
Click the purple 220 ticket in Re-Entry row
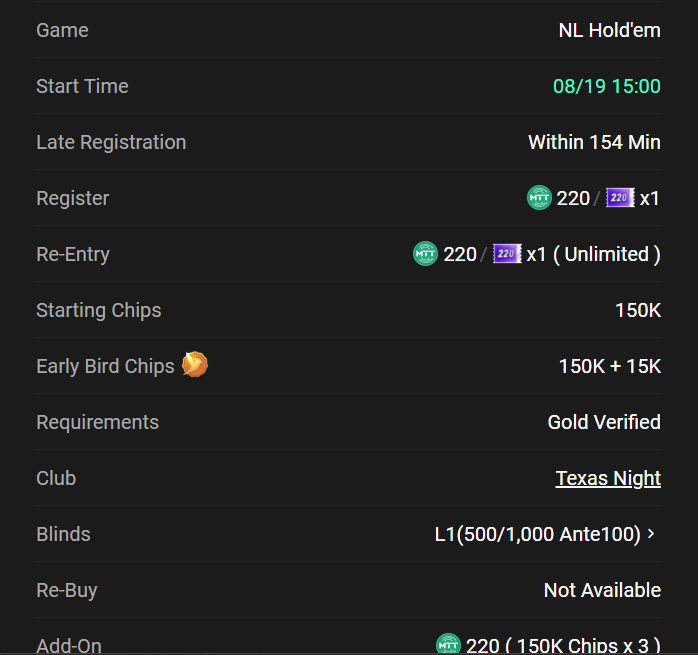[x=507, y=254]
